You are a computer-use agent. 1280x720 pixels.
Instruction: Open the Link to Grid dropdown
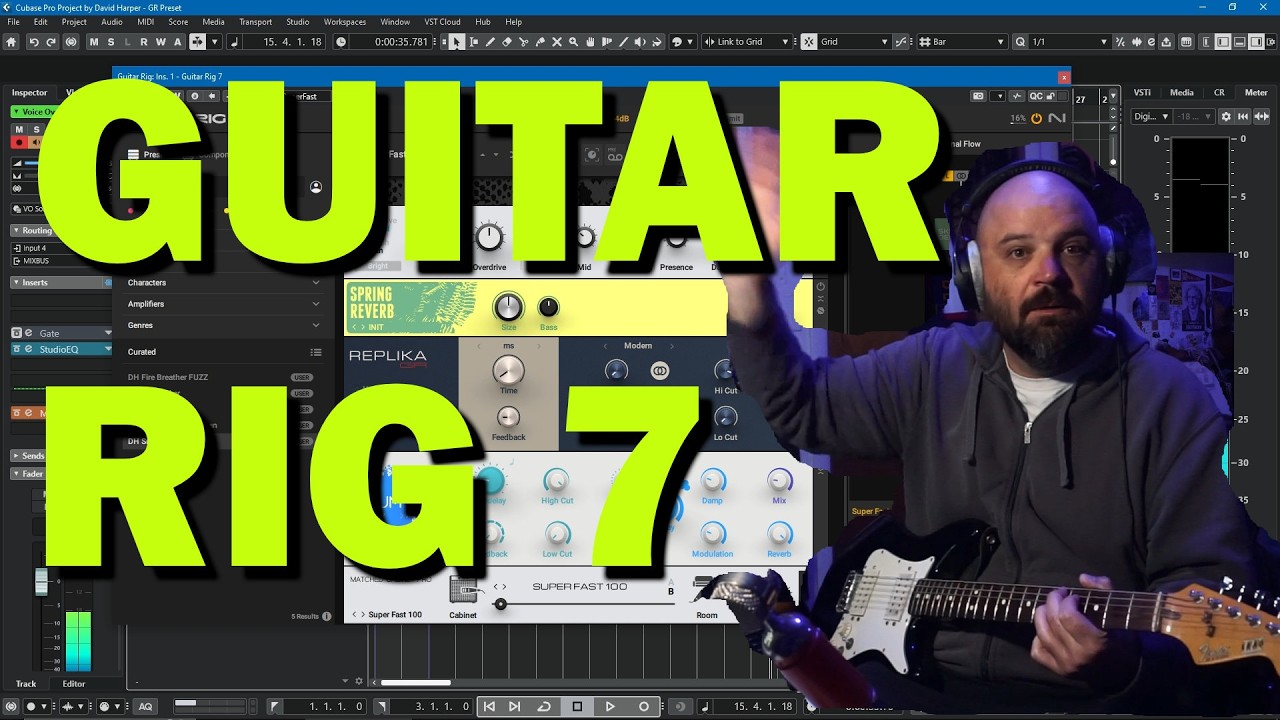pos(746,42)
